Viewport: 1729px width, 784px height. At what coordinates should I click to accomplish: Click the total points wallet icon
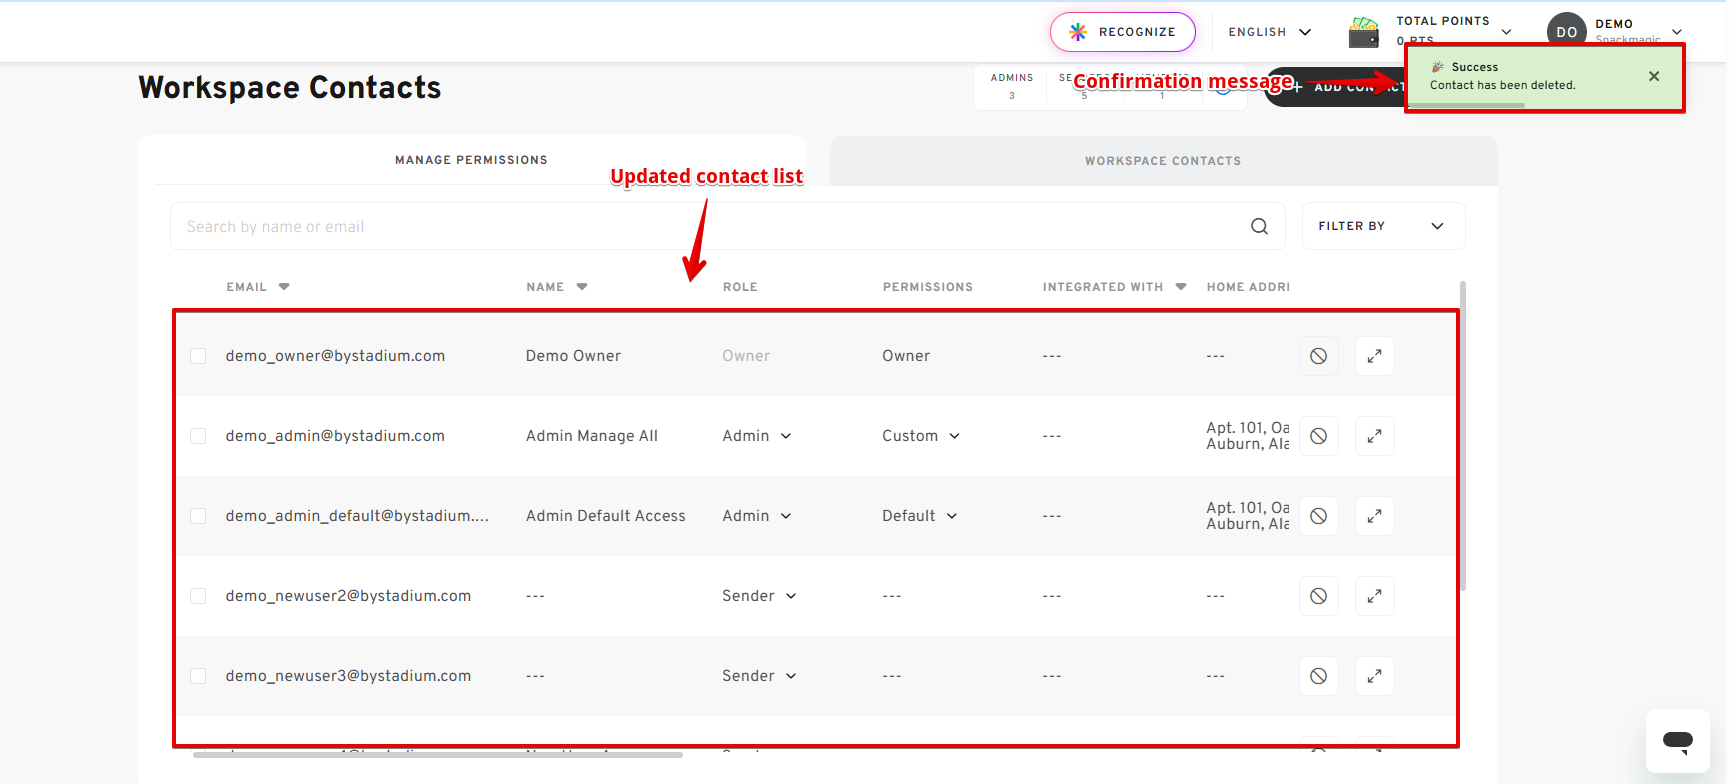pyautogui.click(x=1363, y=32)
